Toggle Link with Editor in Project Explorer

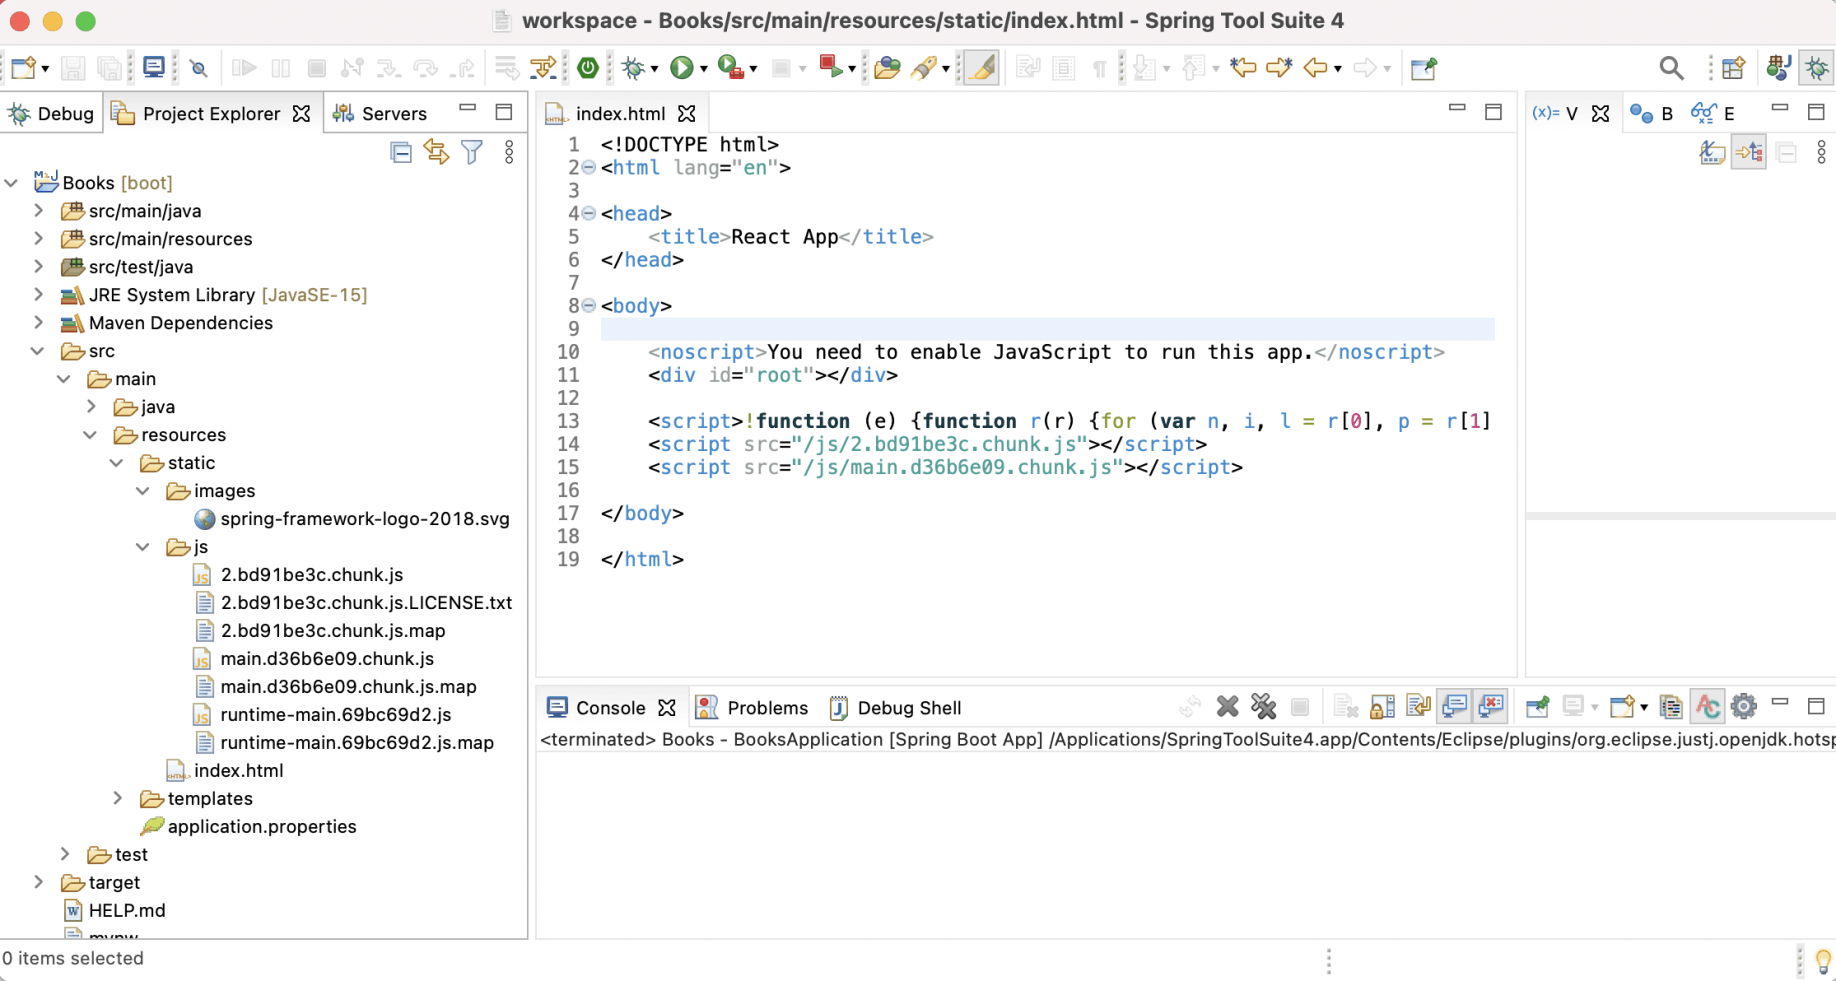pyautogui.click(x=436, y=152)
